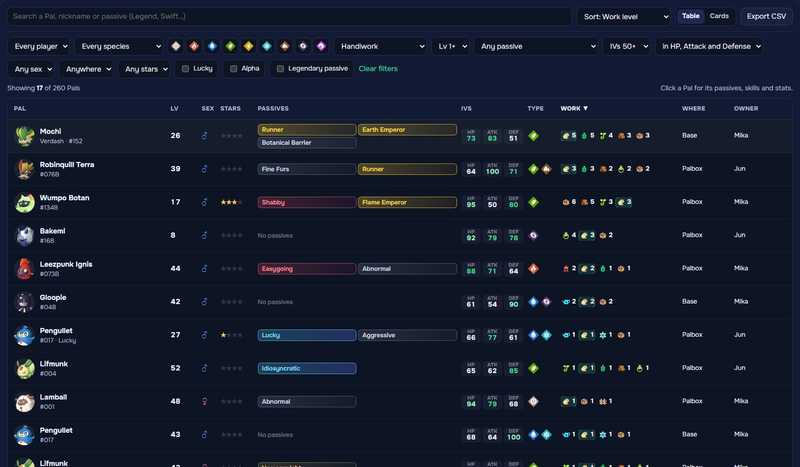800x467 pixels.
Task: Filter by Grass element icon
Action: [230, 46]
